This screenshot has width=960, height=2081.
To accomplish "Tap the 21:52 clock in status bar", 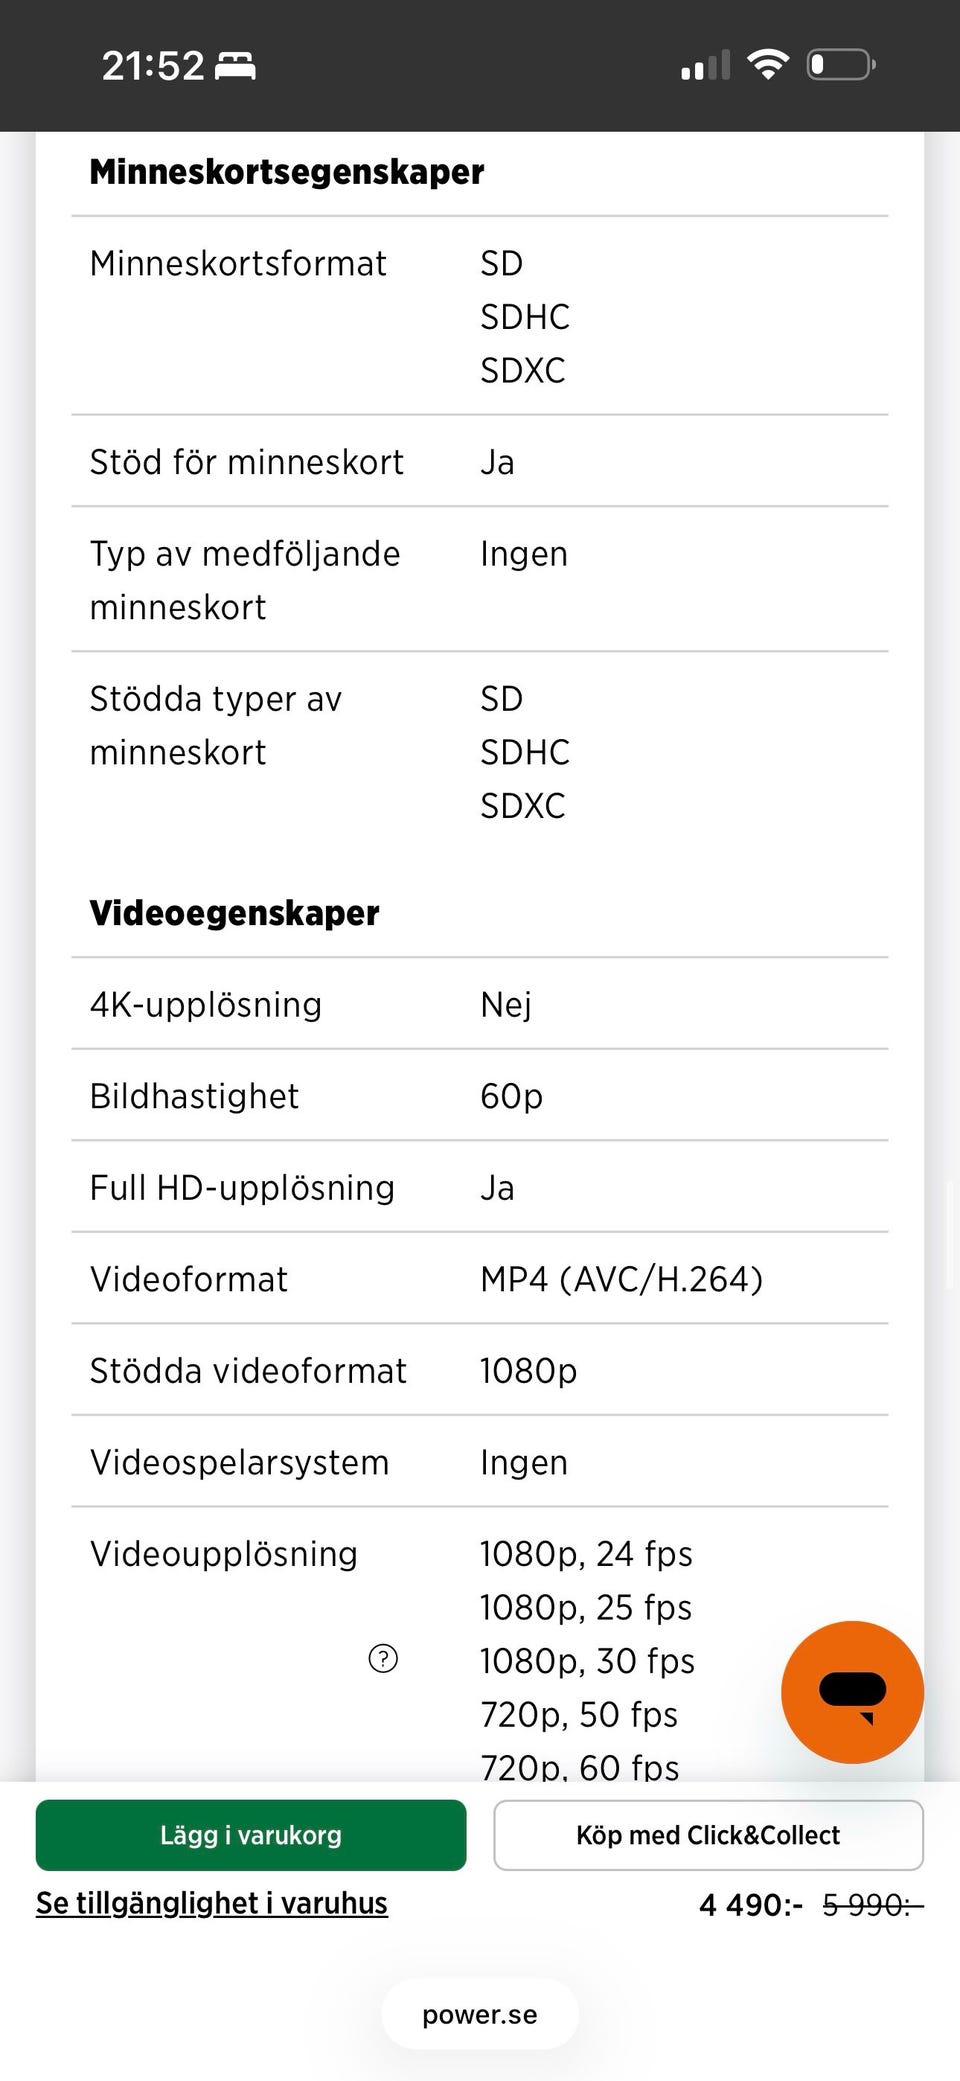I will click(153, 66).
